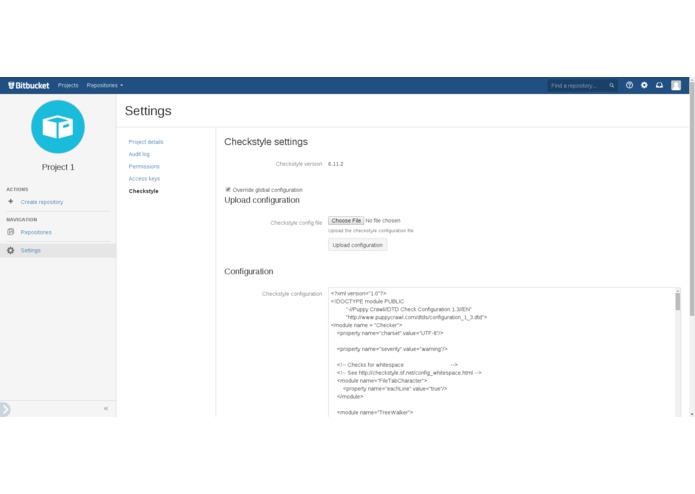Screen dimensions: 695x494
Task: Click the search magnifier icon
Action: pos(611,86)
